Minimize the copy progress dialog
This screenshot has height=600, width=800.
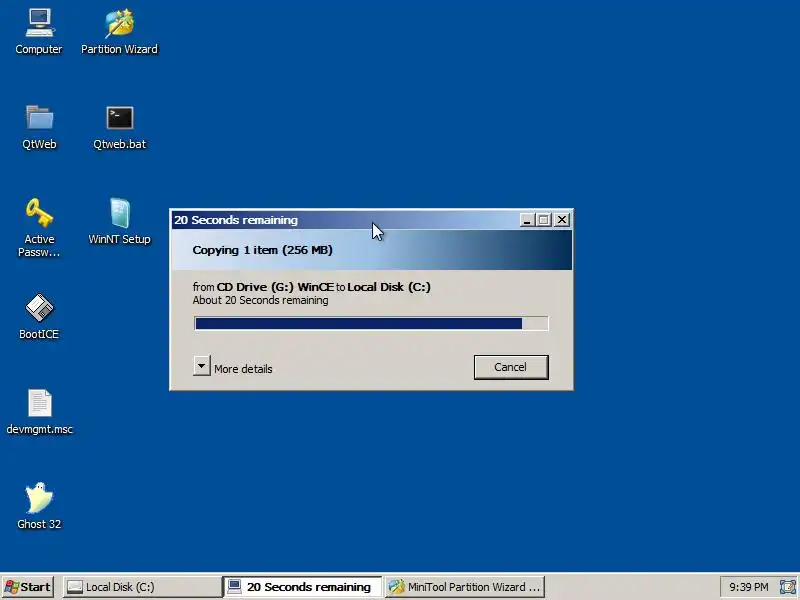point(527,220)
